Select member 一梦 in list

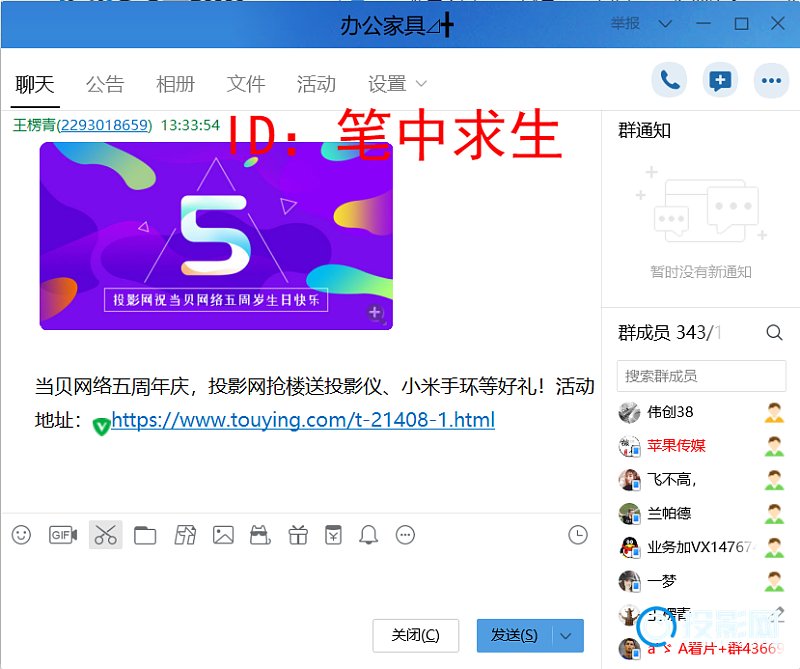701,581
